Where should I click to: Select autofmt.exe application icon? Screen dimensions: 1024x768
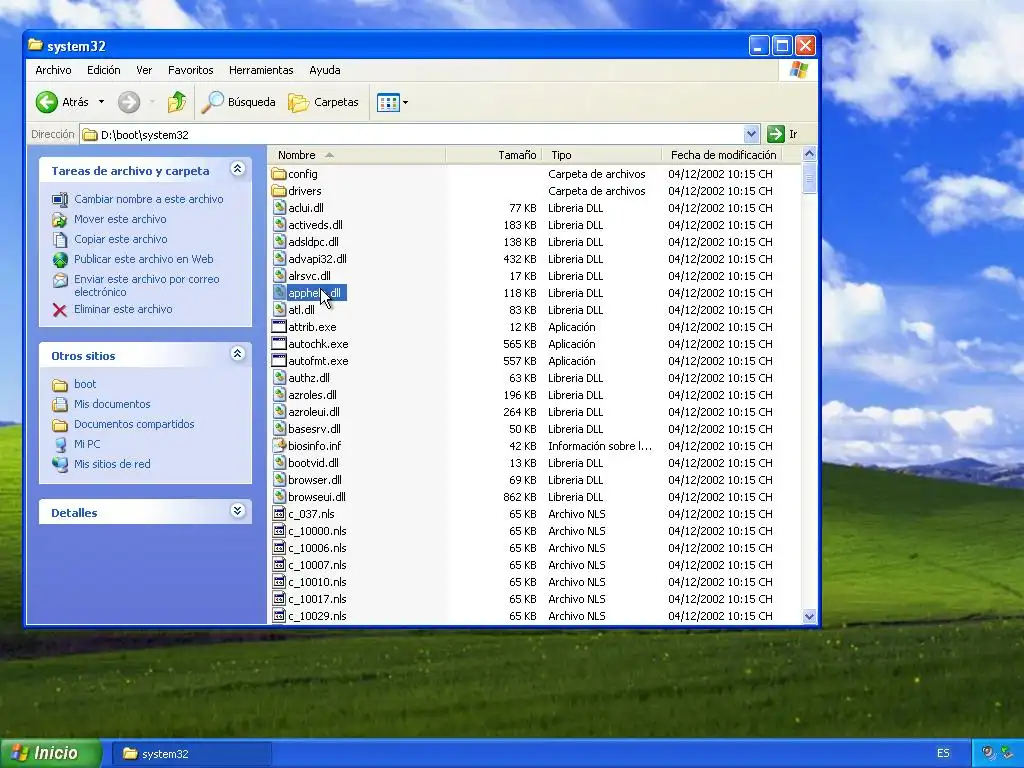pyautogui.click(x=279, y=360)
